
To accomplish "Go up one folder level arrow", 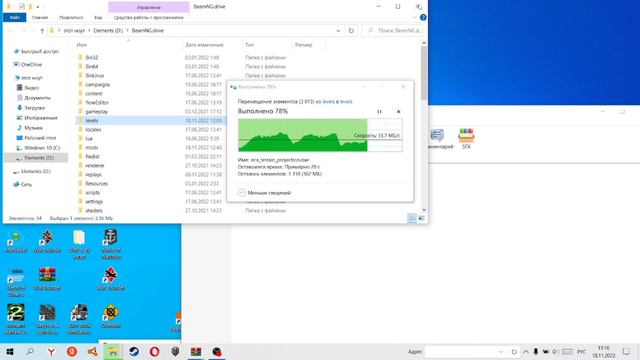I will coord(42,31).
